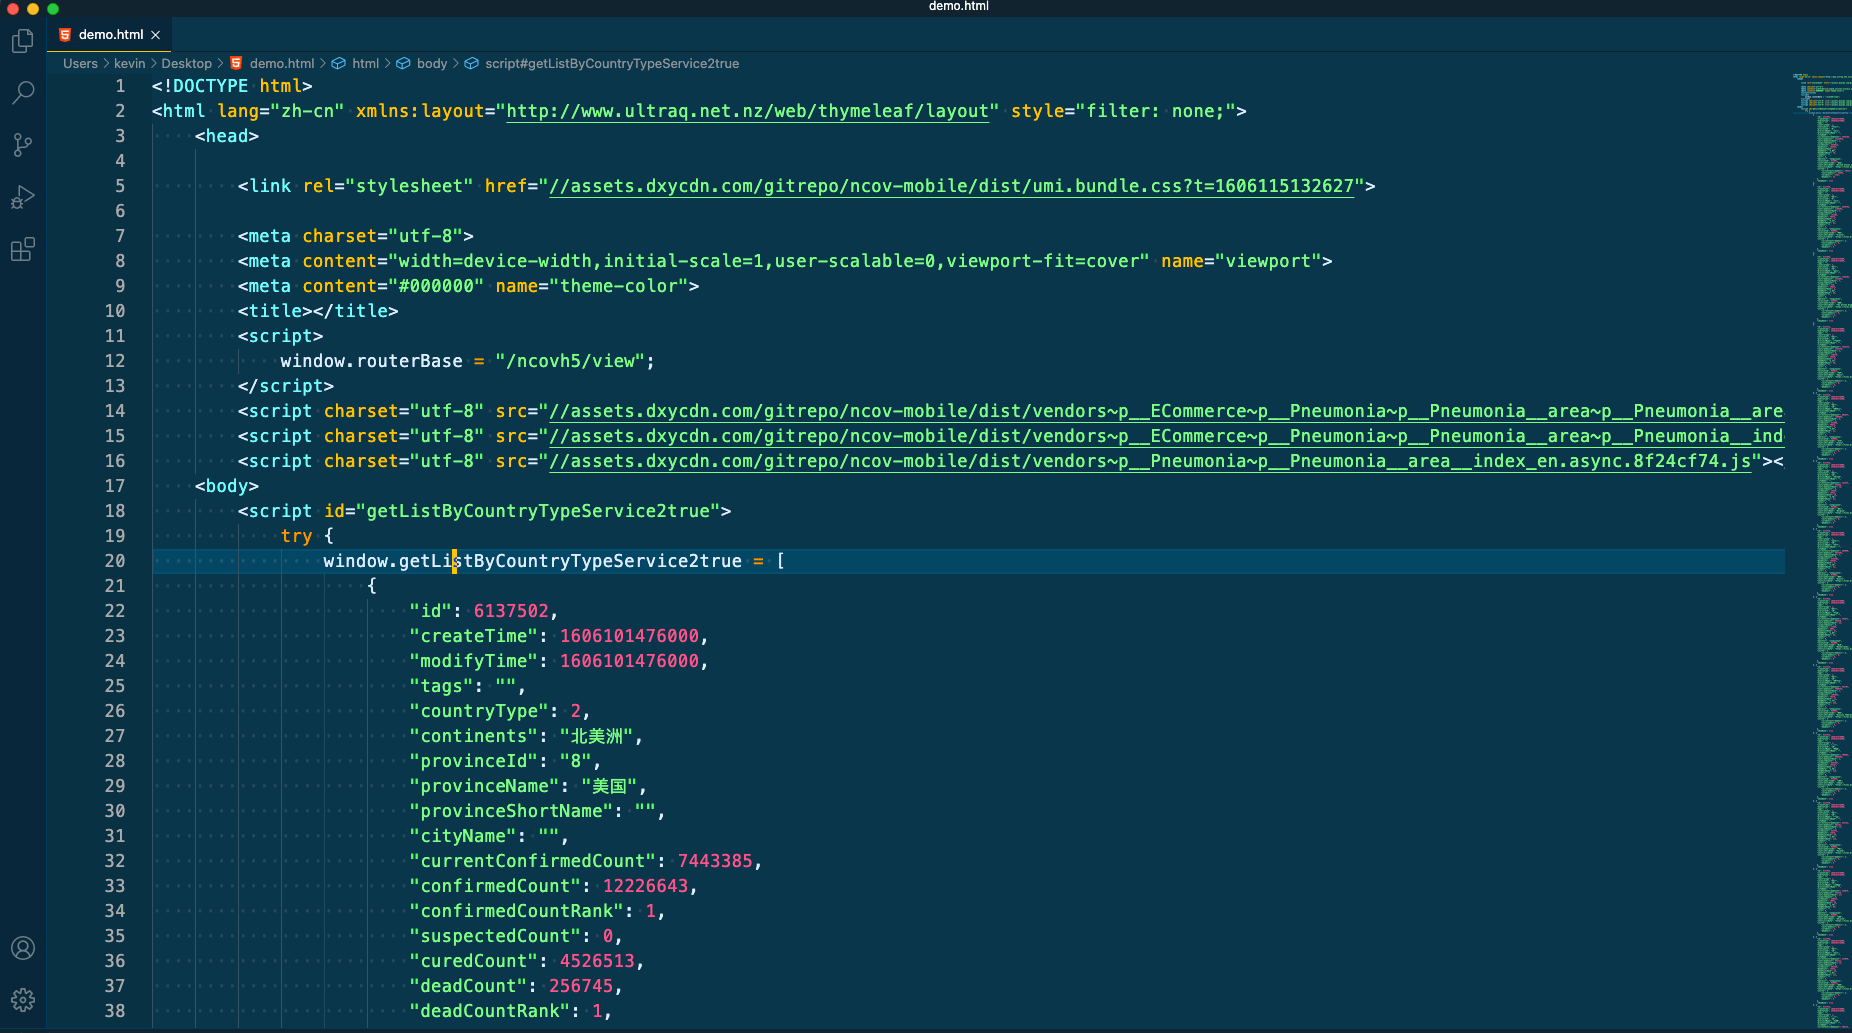Open the script src link on line 15
Image resolution: width=1852 pixels, height=1033 pixels.
[1166, 436]
